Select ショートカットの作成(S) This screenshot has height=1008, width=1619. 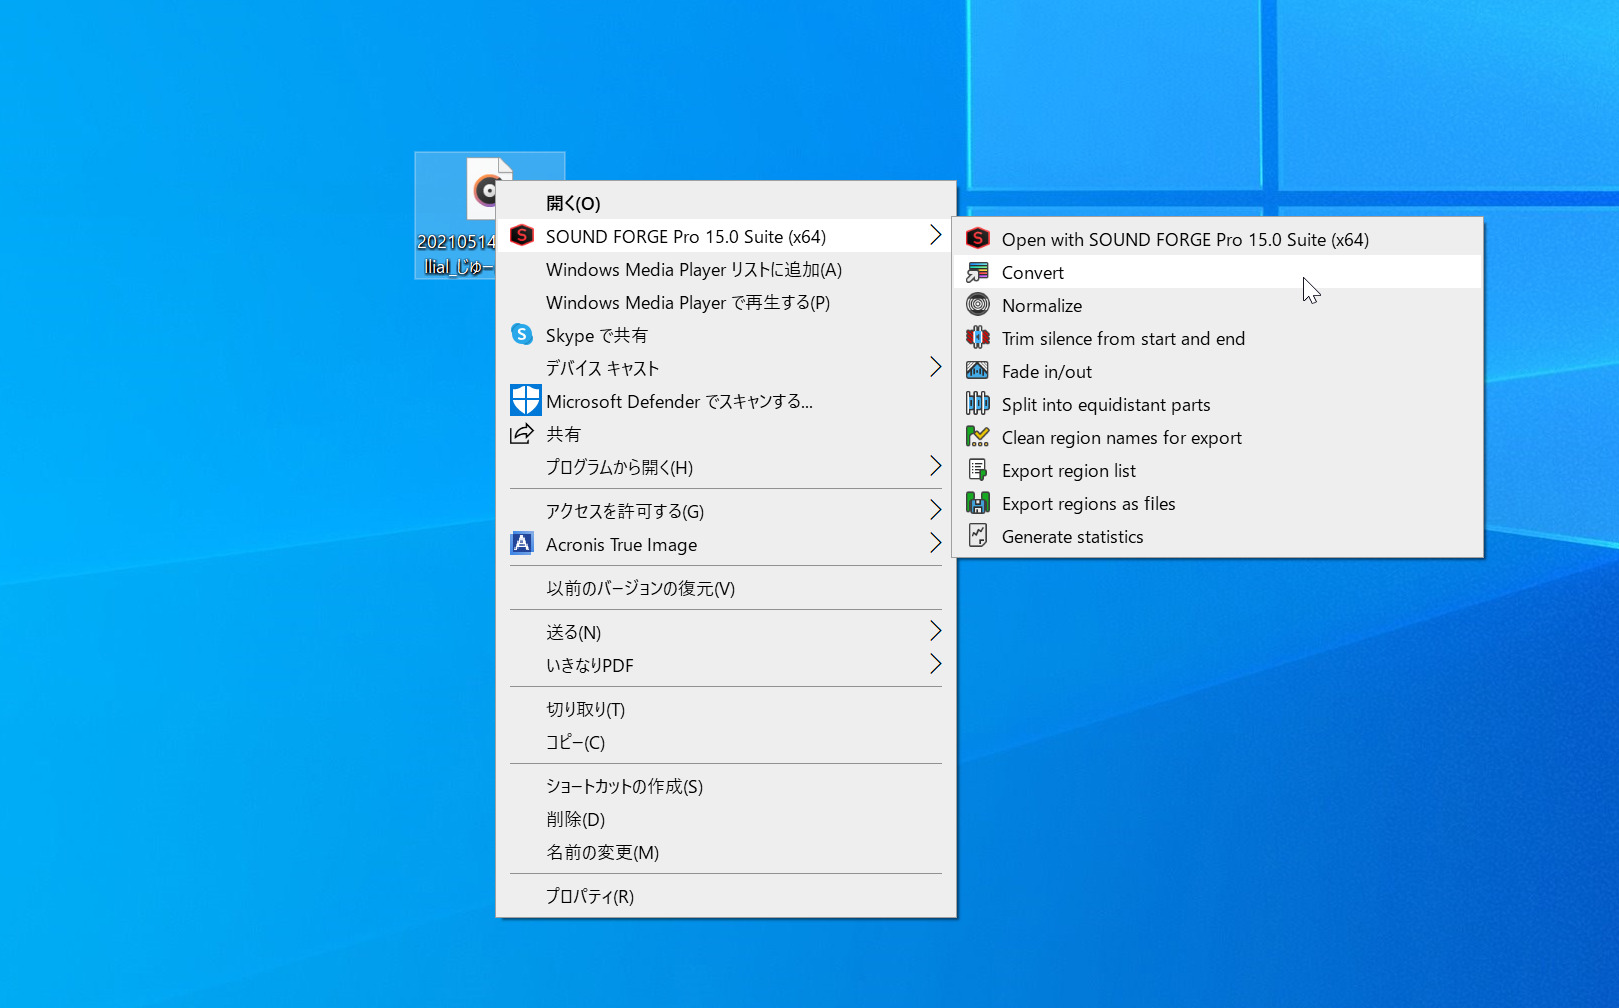point(726,786)
